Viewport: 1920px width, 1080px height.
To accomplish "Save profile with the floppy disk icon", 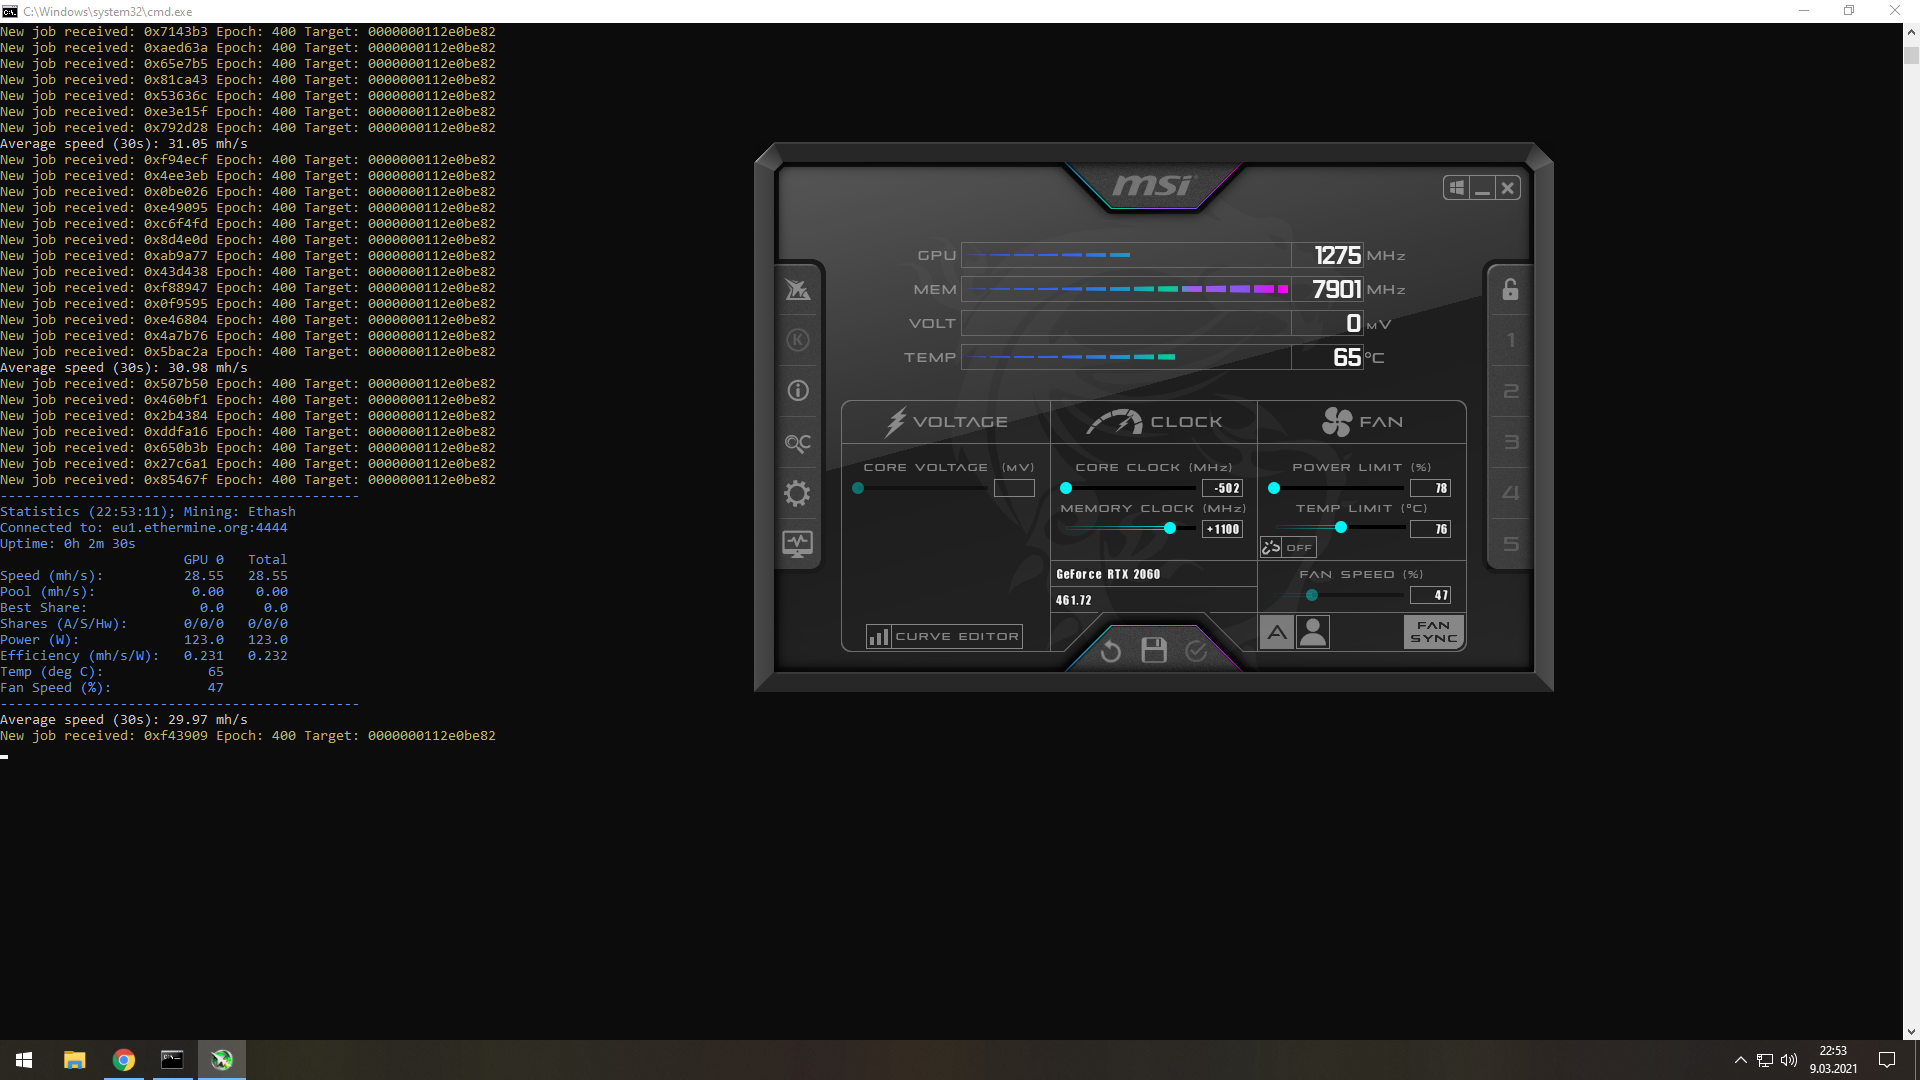I will (x=1154, y=651).
